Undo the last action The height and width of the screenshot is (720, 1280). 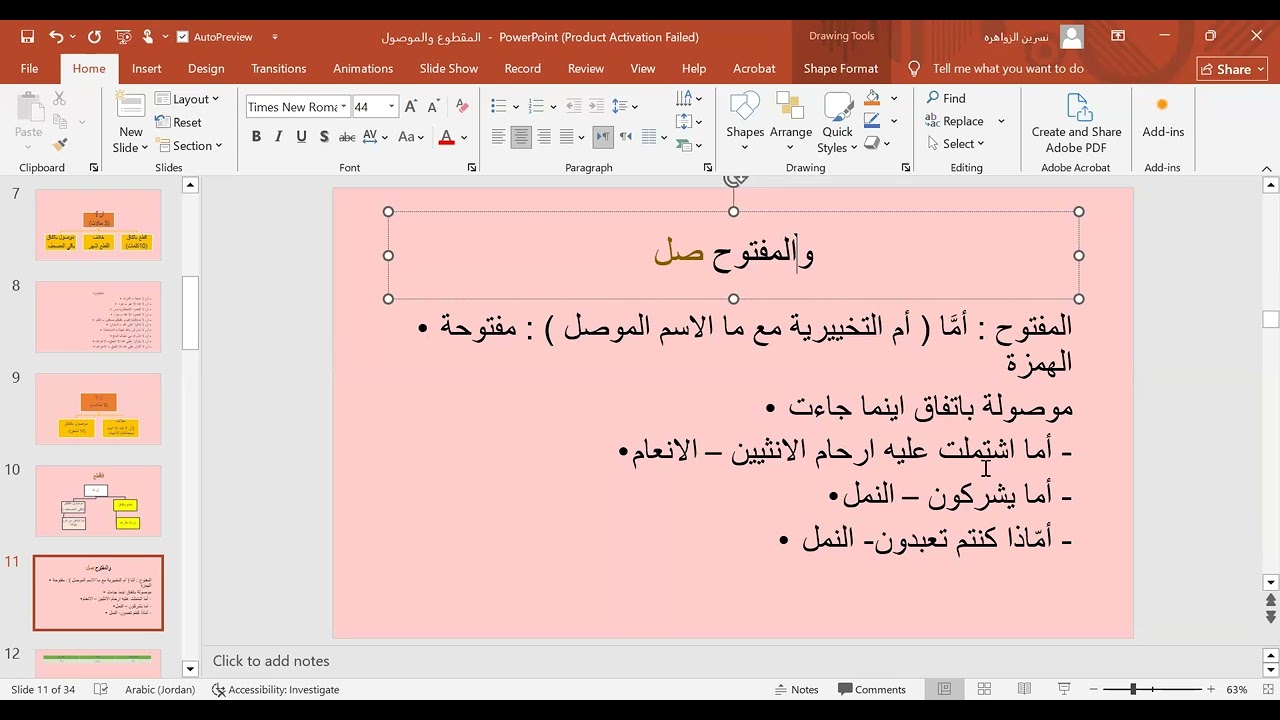(x=55, y=37)
